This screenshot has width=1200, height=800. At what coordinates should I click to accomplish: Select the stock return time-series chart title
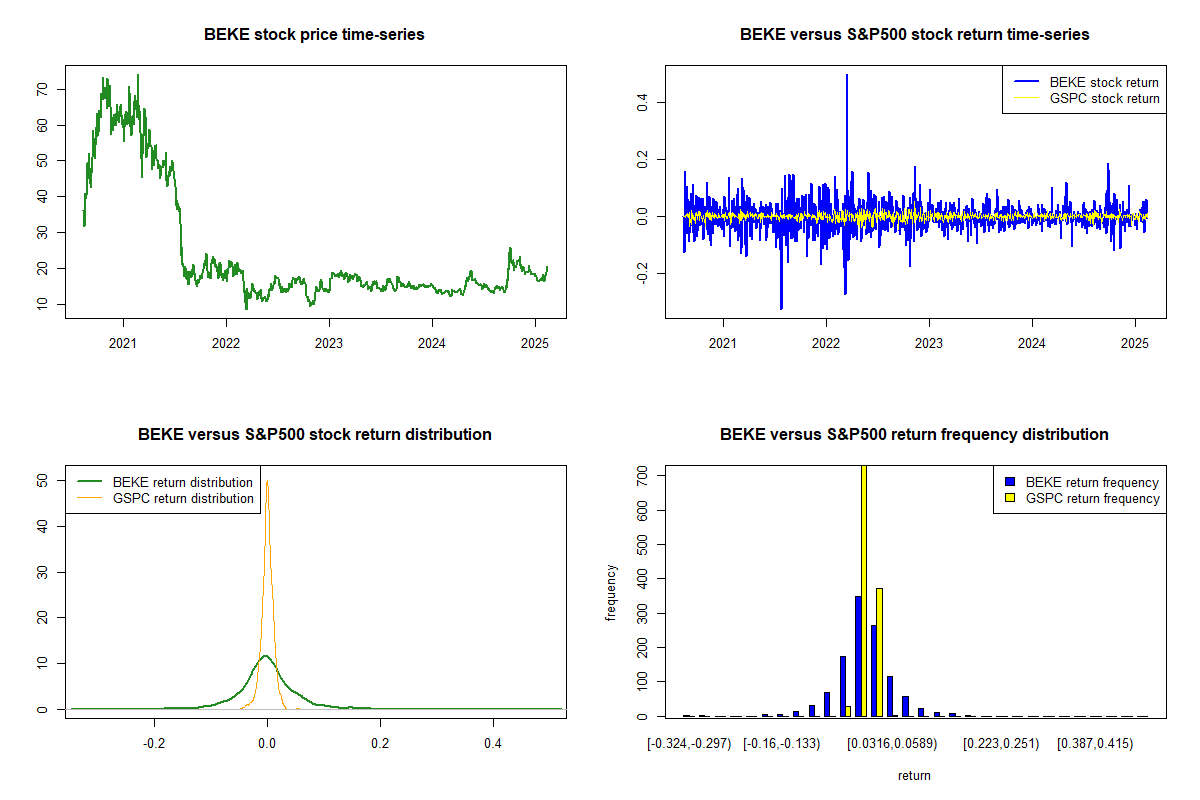pyautogui.click(x=914, y=34)
